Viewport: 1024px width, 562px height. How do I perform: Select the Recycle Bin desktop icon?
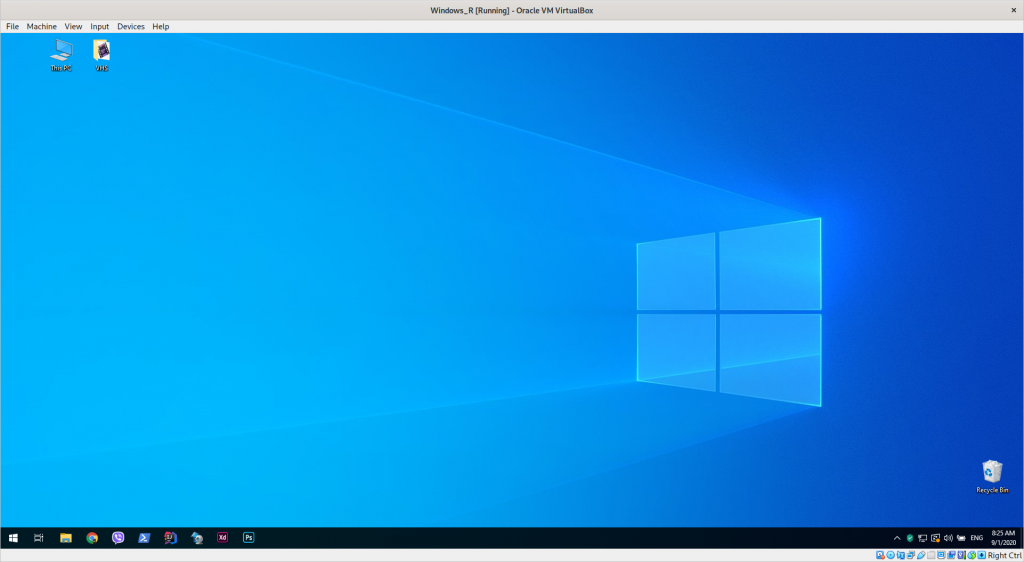pyautogui.click(x=992, y=476)
